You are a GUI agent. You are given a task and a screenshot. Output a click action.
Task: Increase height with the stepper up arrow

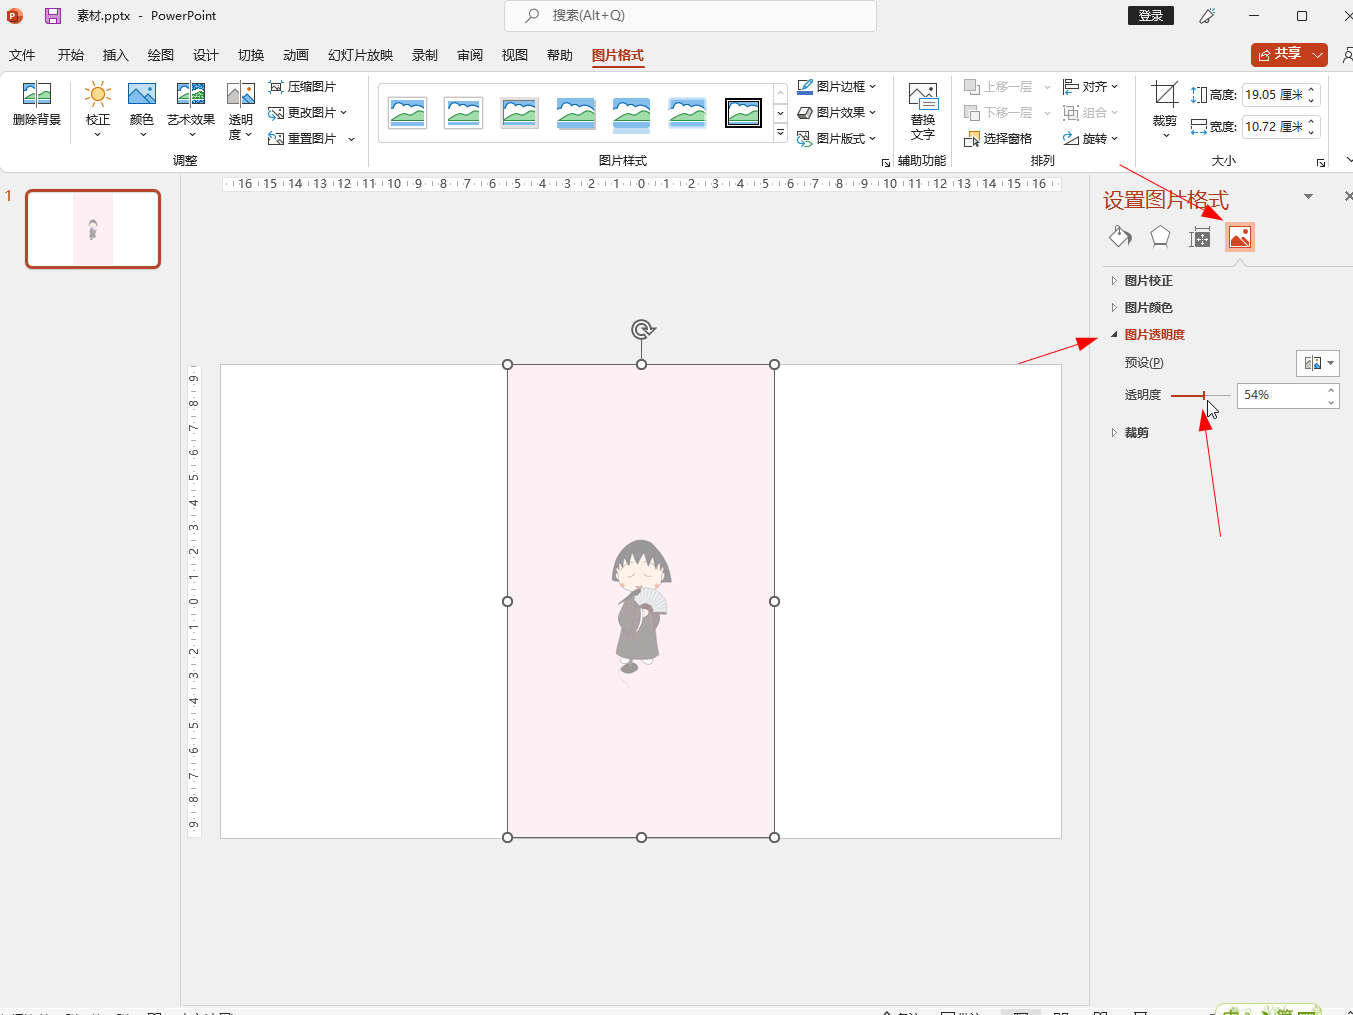click(x=1312, y=90)
